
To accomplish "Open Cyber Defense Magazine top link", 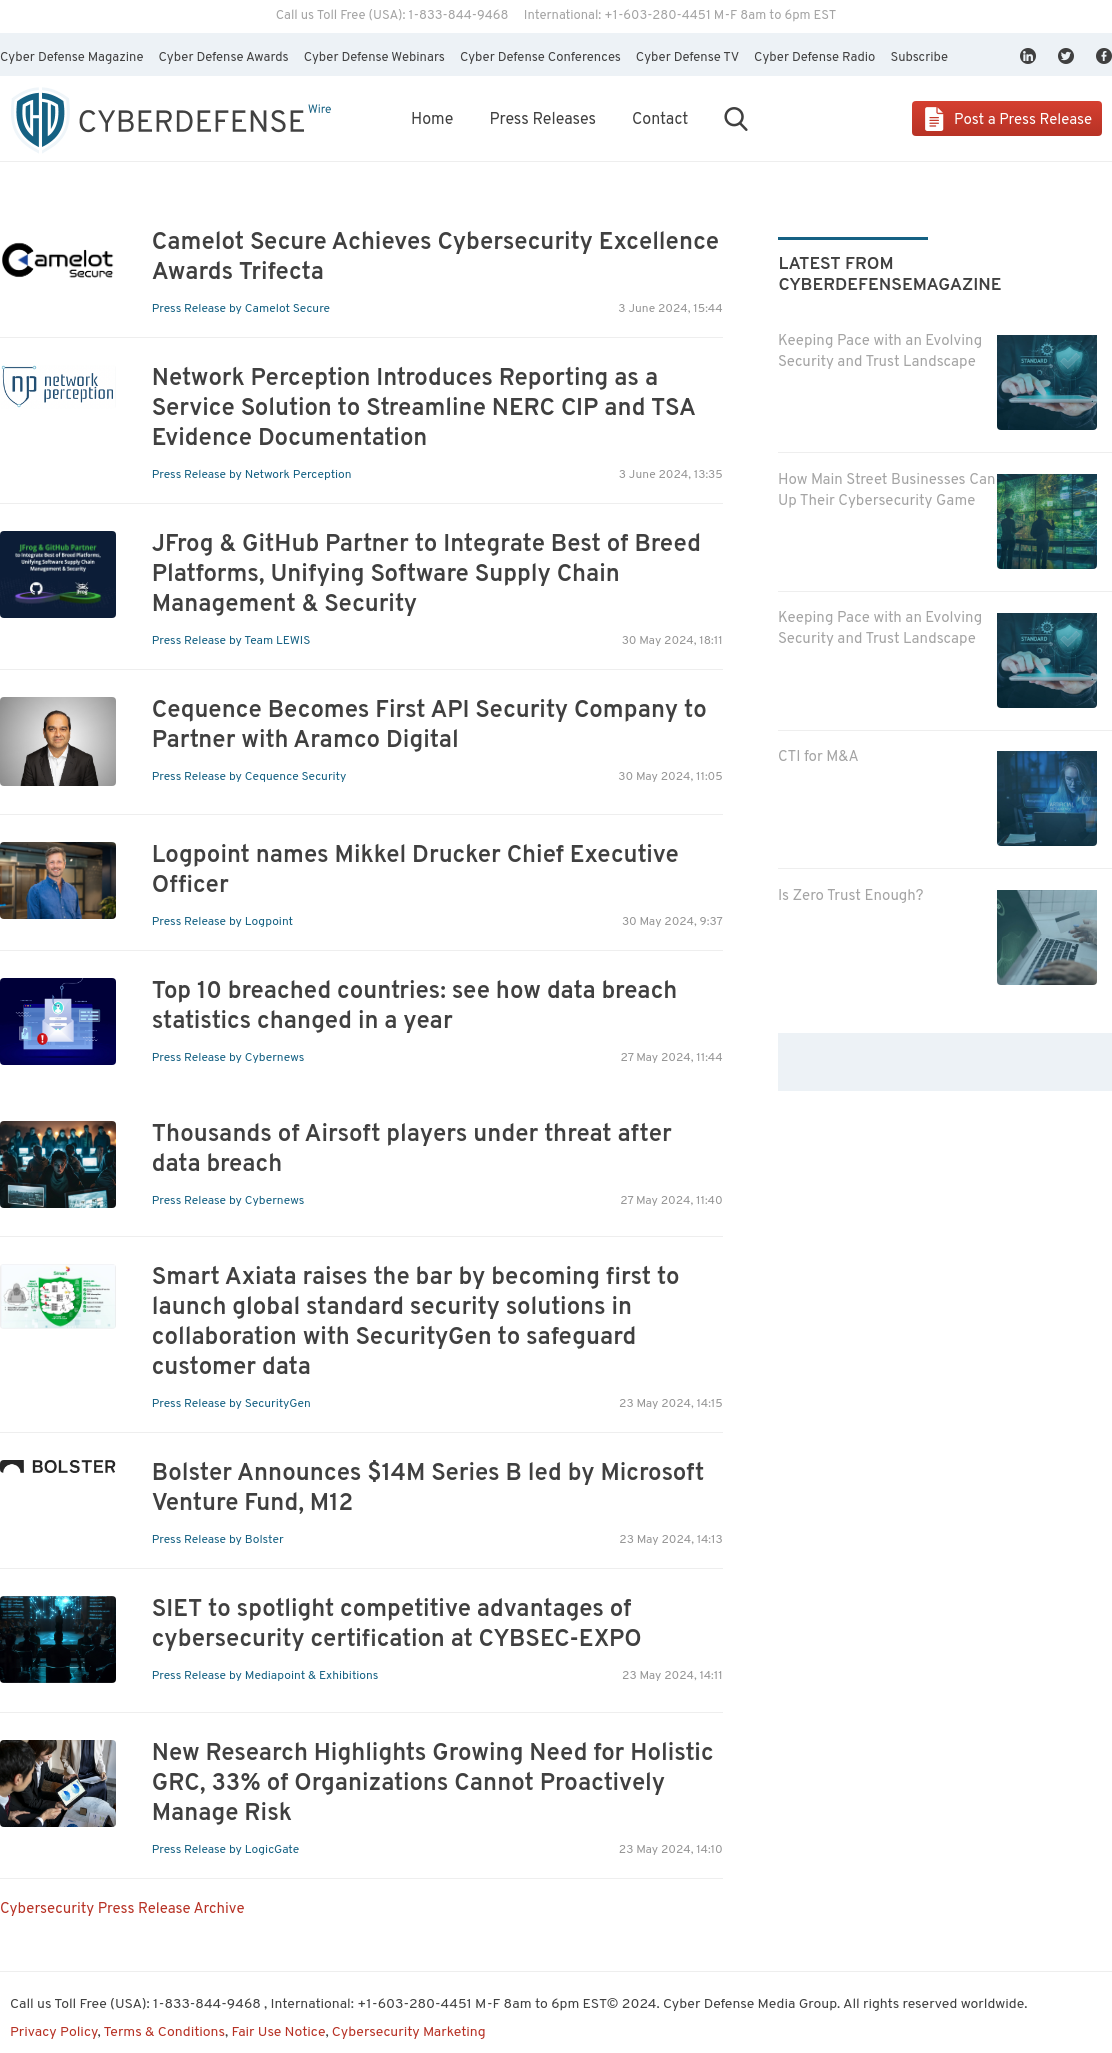I will coord(72,57).
